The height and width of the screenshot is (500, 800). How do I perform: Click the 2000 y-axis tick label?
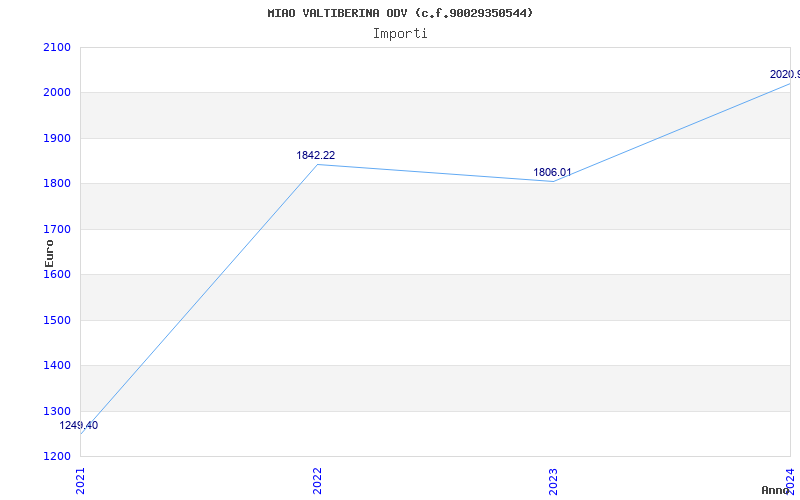tap(57, 93)
